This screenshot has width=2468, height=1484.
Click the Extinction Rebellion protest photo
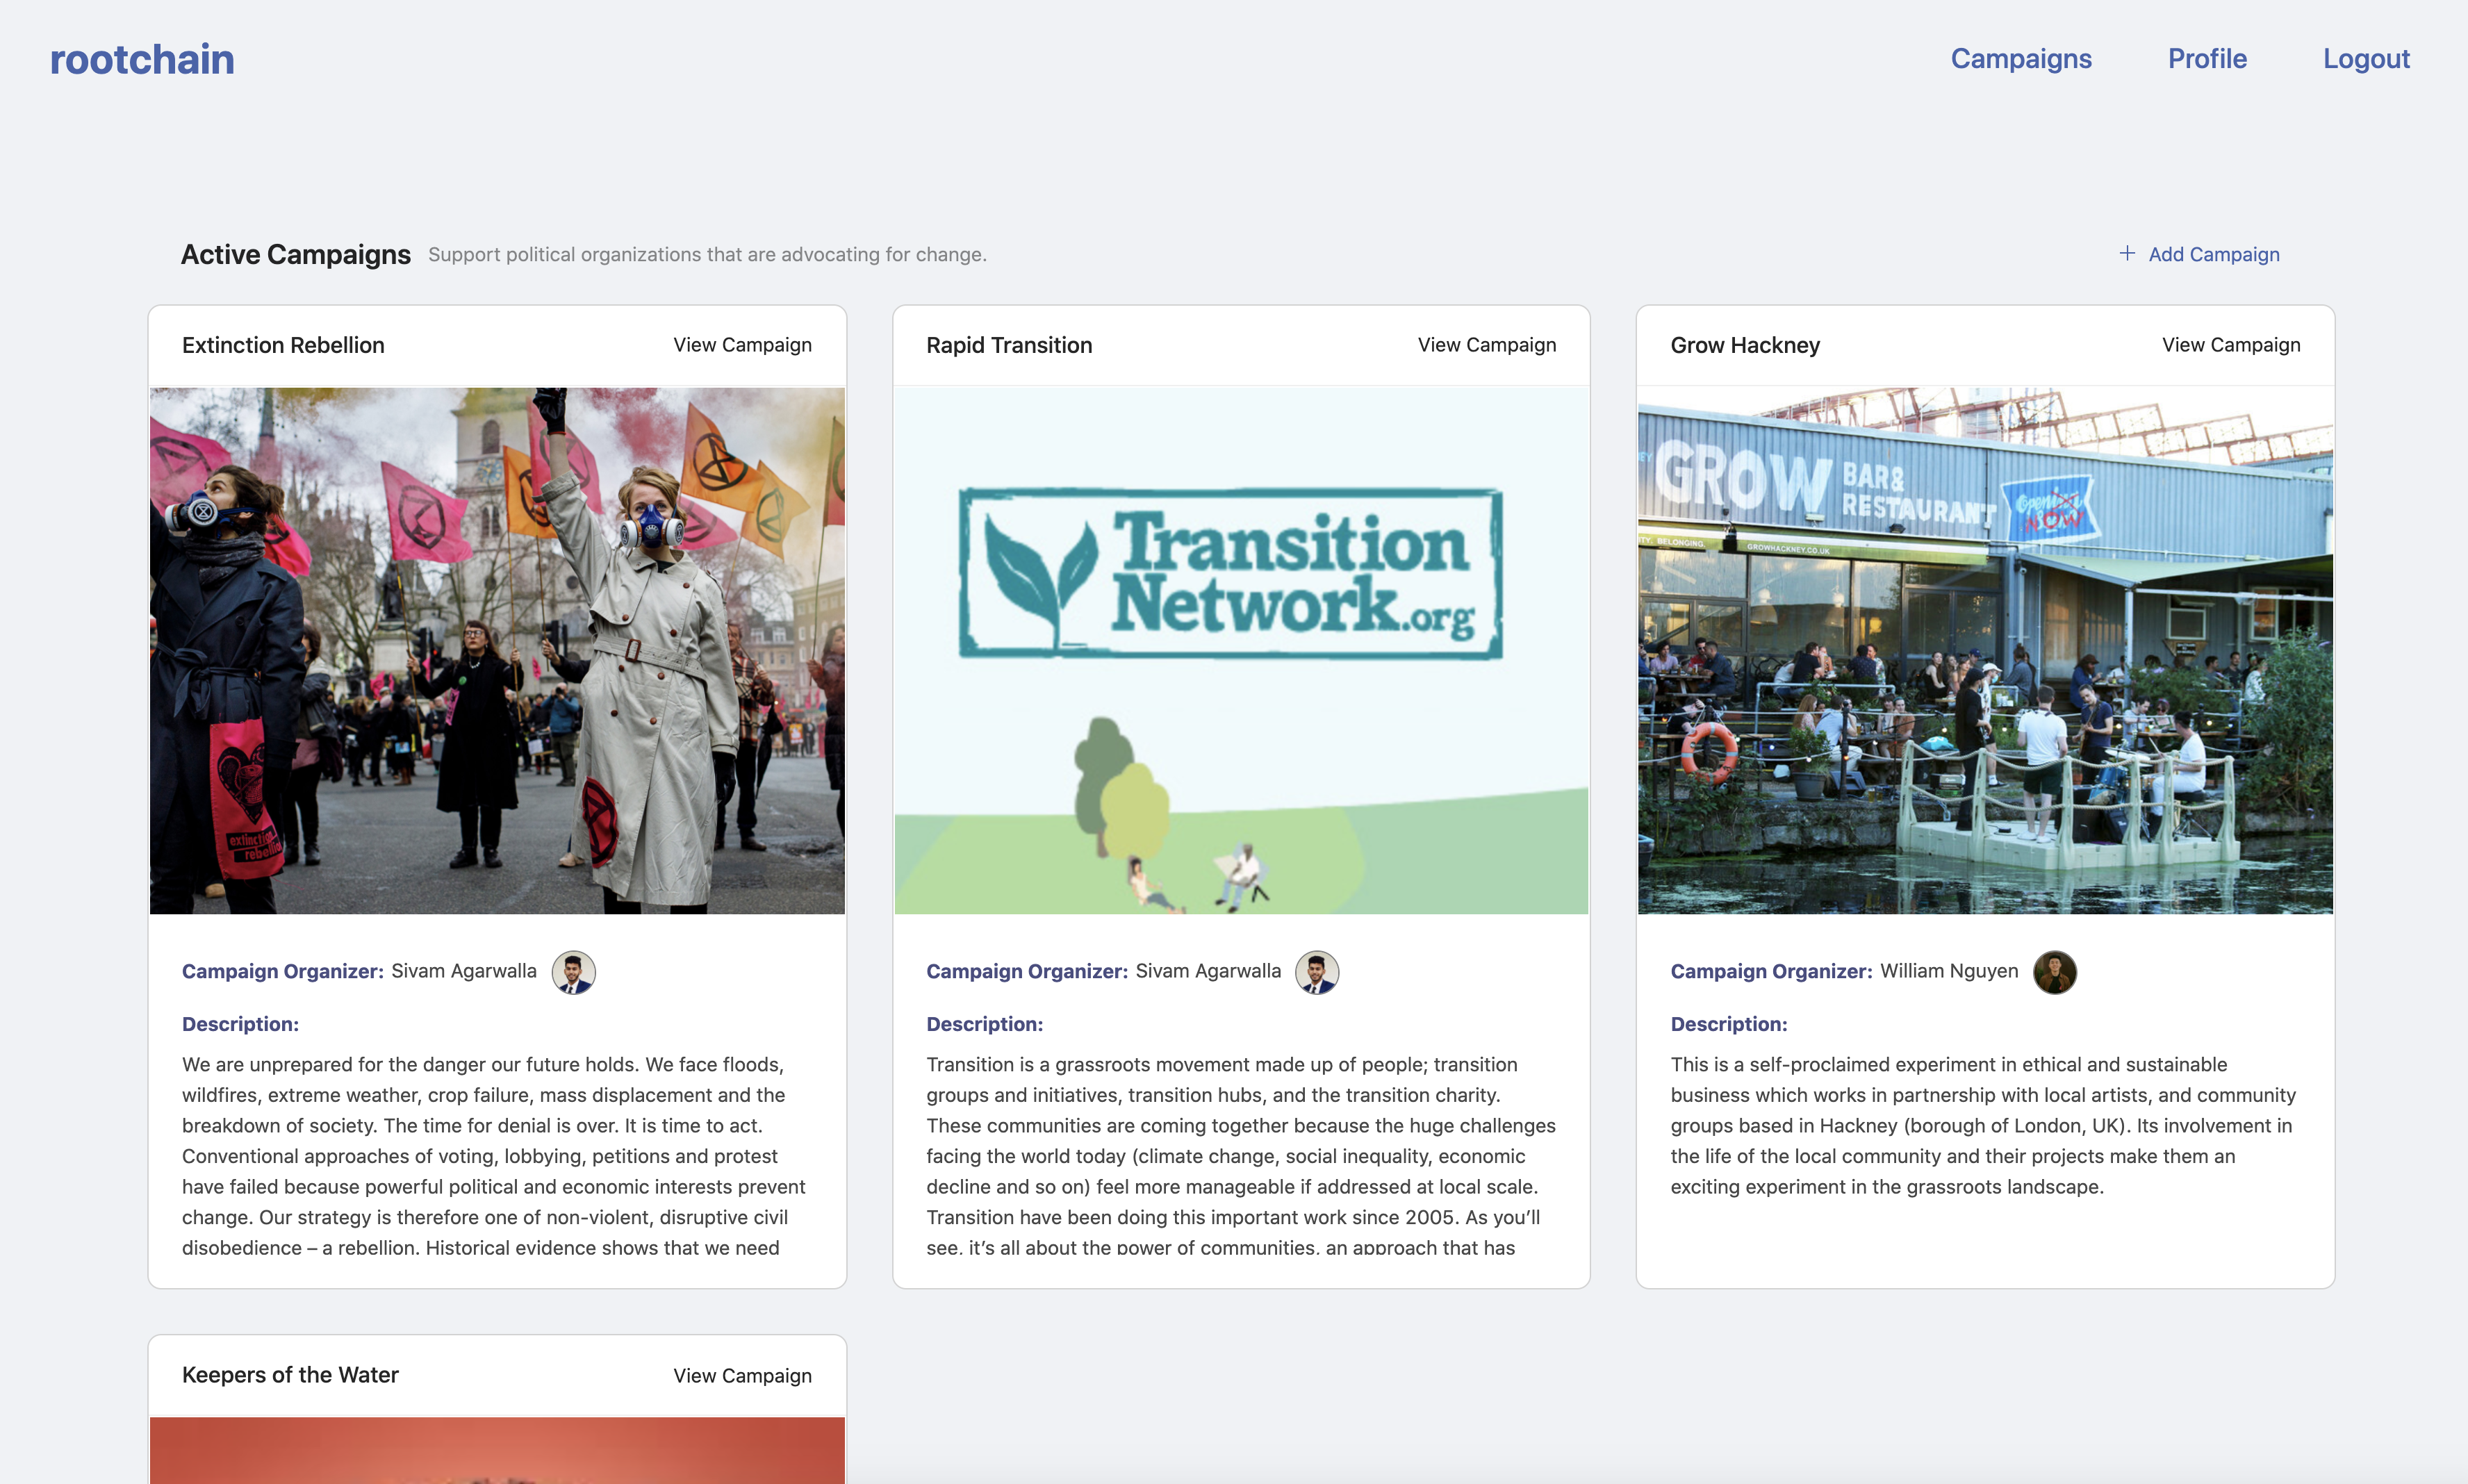click(x=497, y=650)
